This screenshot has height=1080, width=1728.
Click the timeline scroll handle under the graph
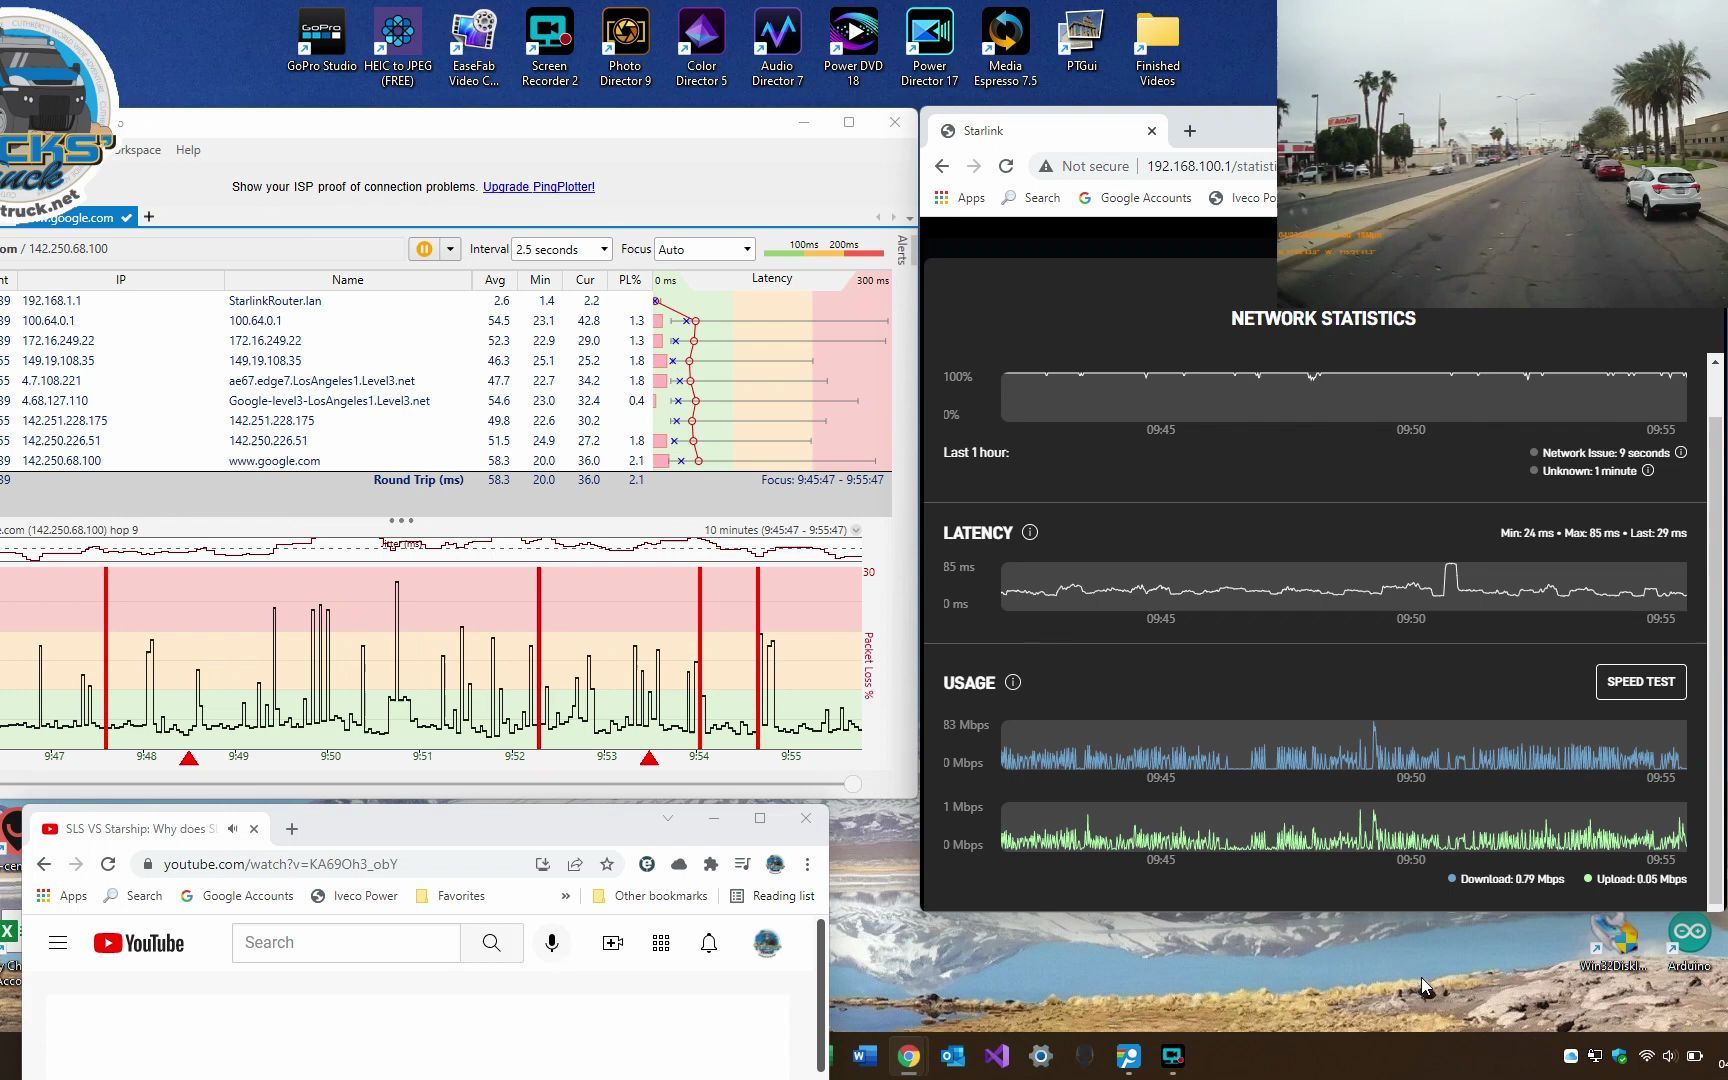[853, 785]
